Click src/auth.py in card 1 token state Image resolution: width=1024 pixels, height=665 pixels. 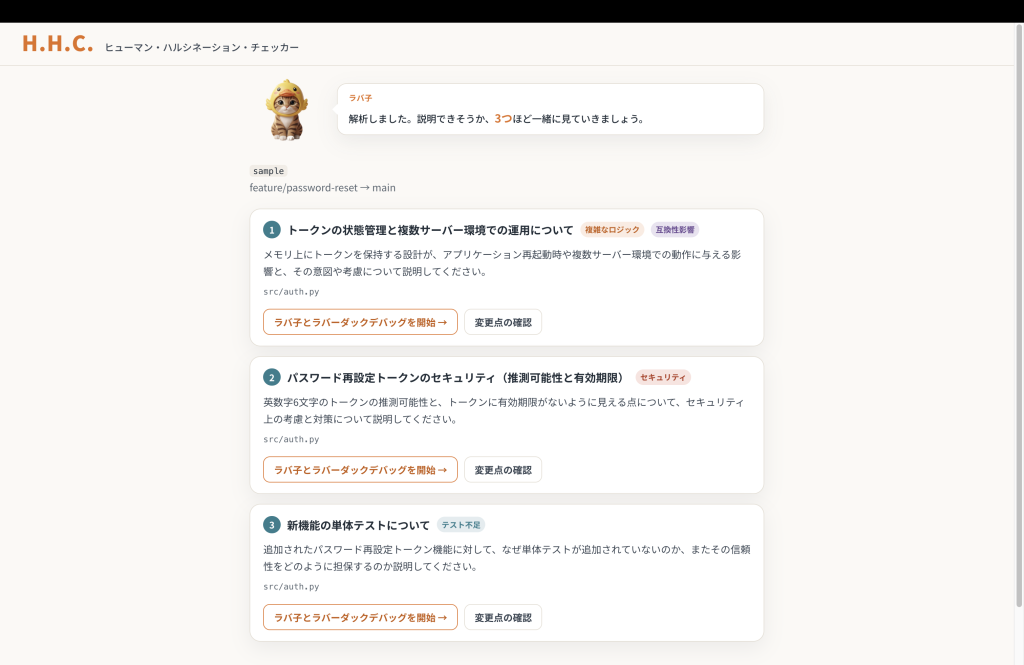point(291,292)
